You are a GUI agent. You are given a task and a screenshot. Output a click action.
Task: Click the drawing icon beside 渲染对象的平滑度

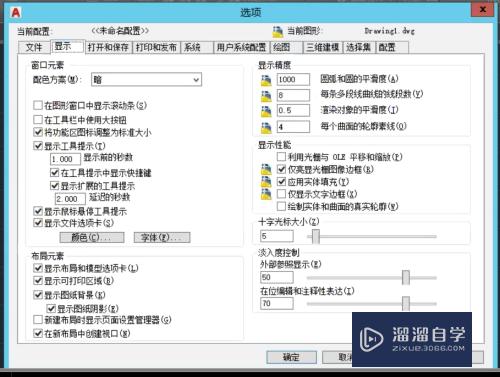(x=266, y=111)
